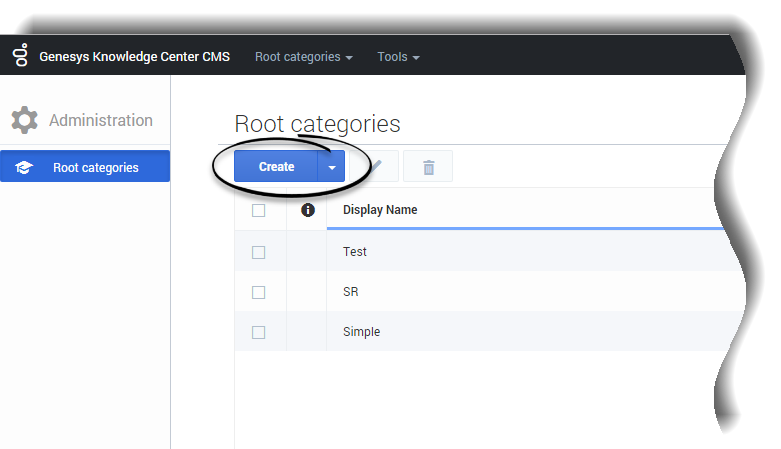Click the Administration label in sidebar
781x449 pixels.
coord(101,121)
